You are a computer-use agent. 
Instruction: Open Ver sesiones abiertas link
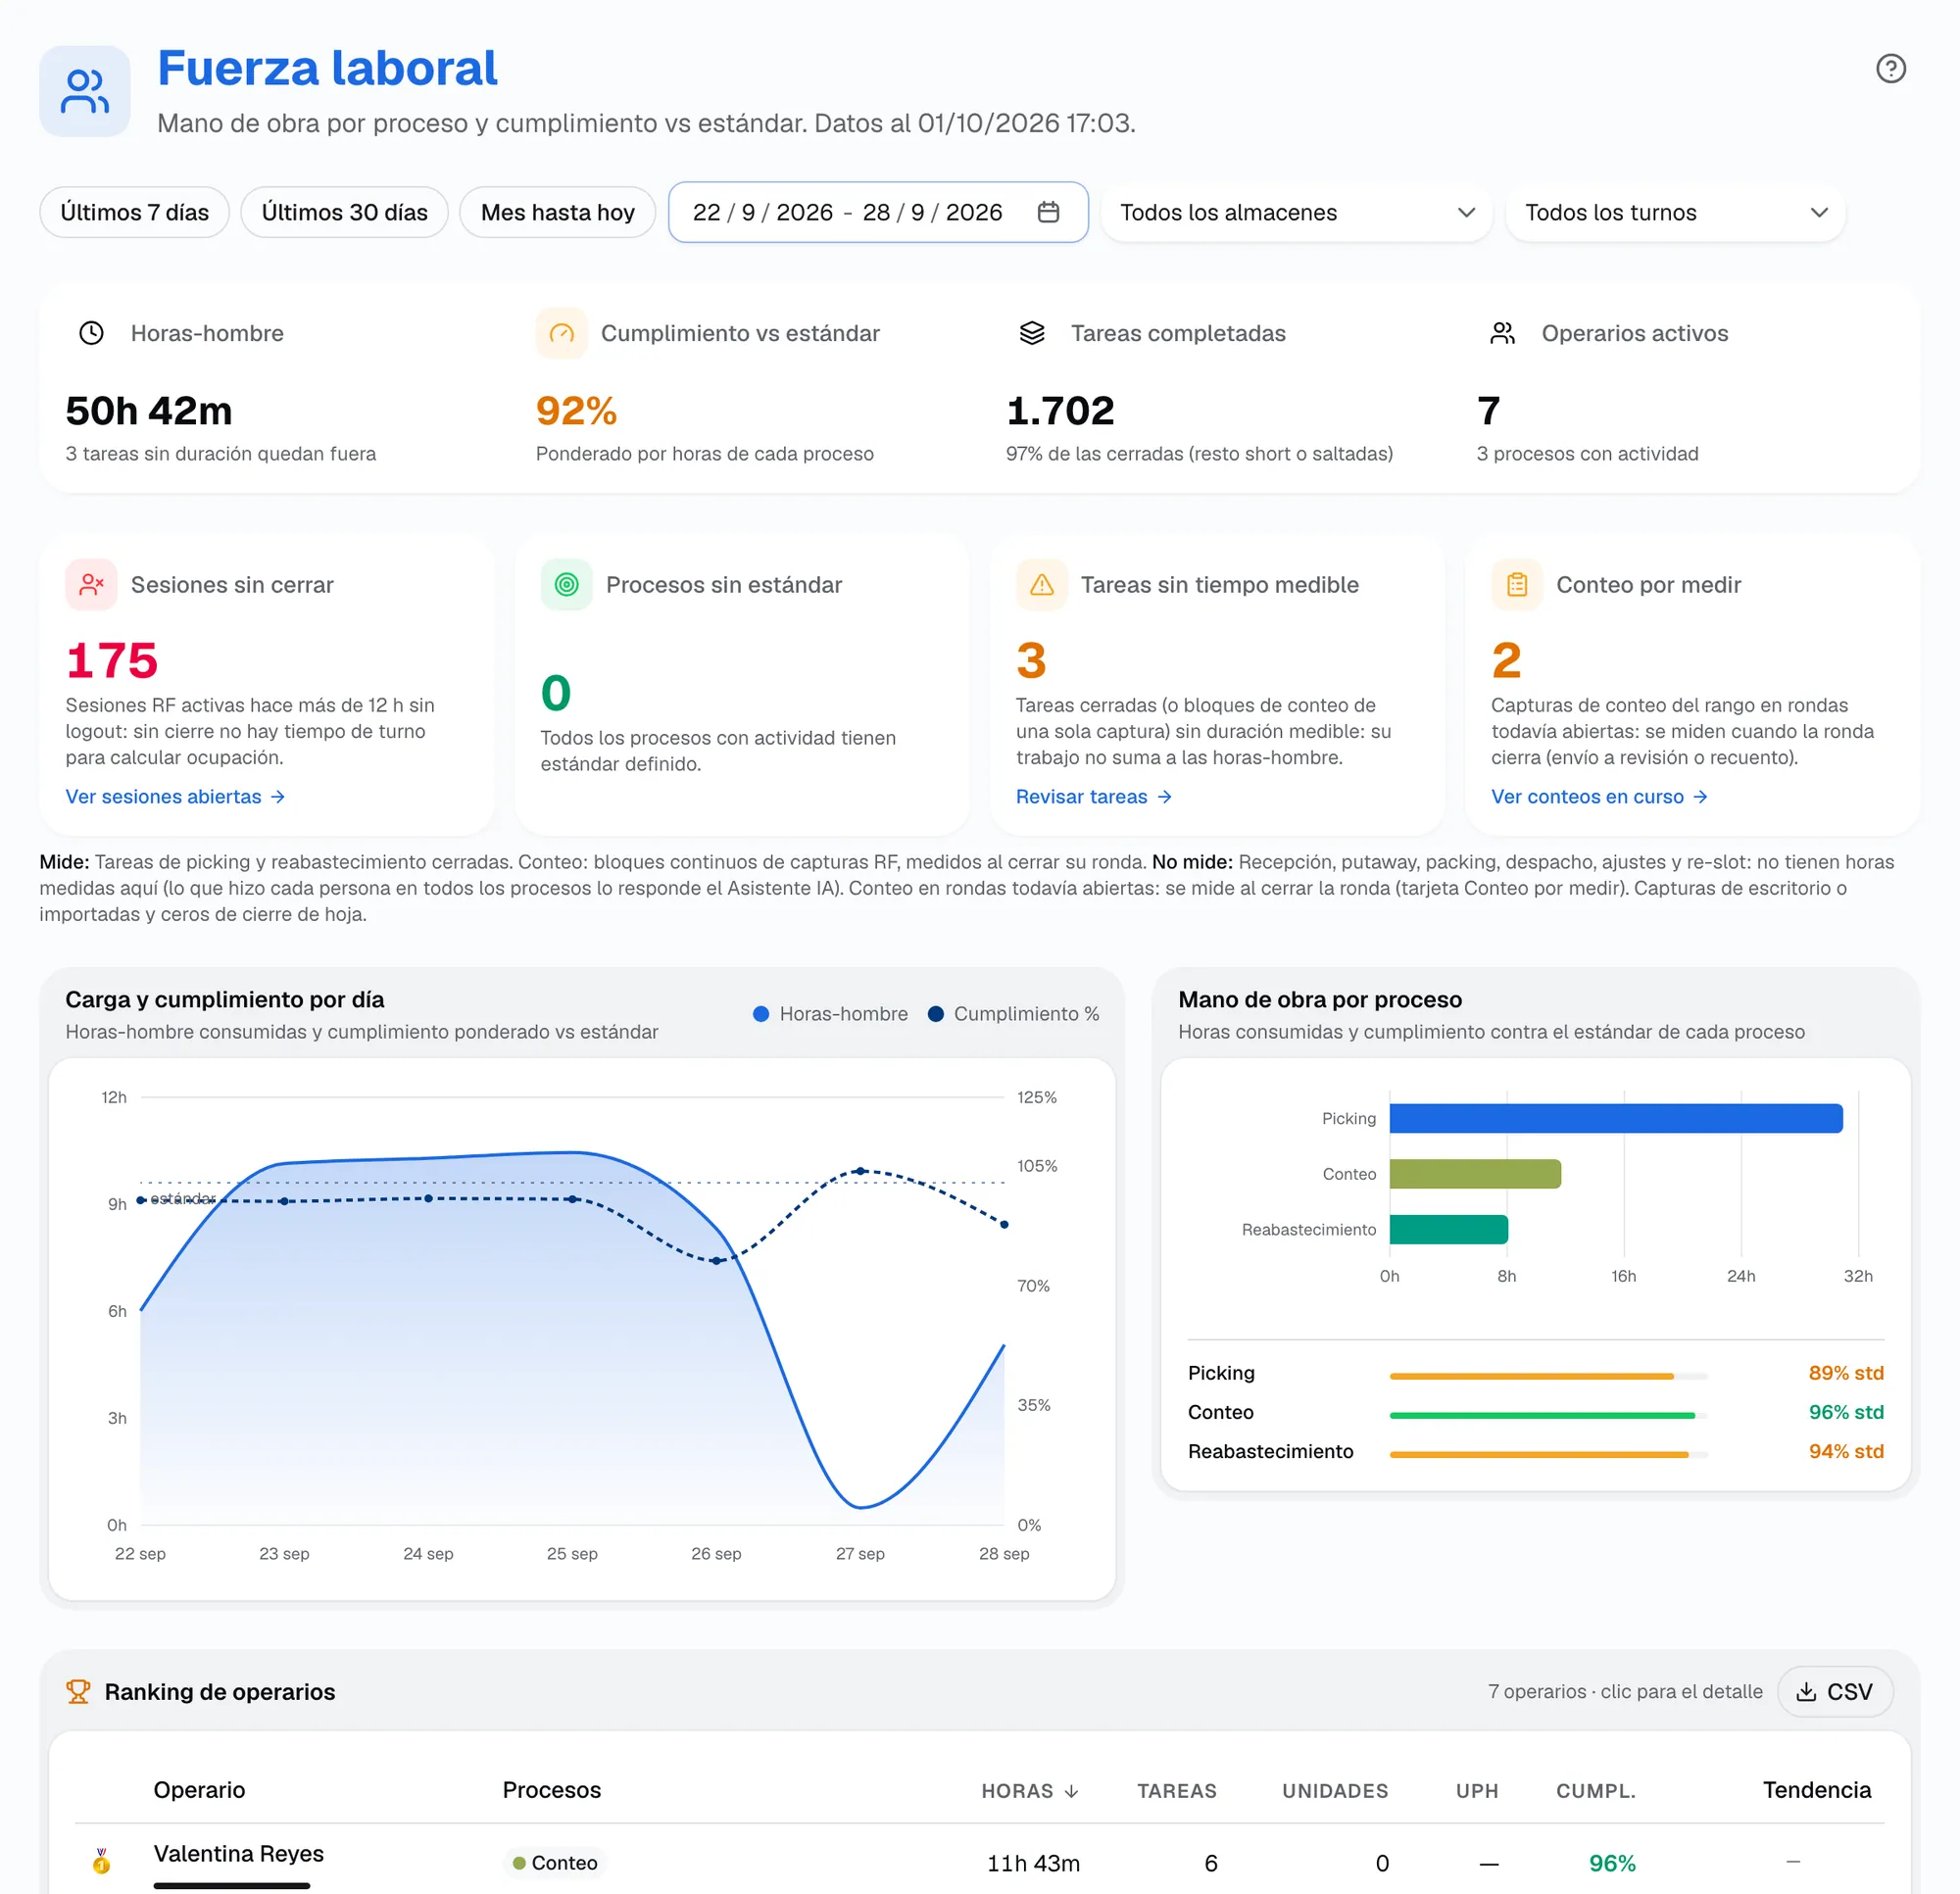coord(175,796)
